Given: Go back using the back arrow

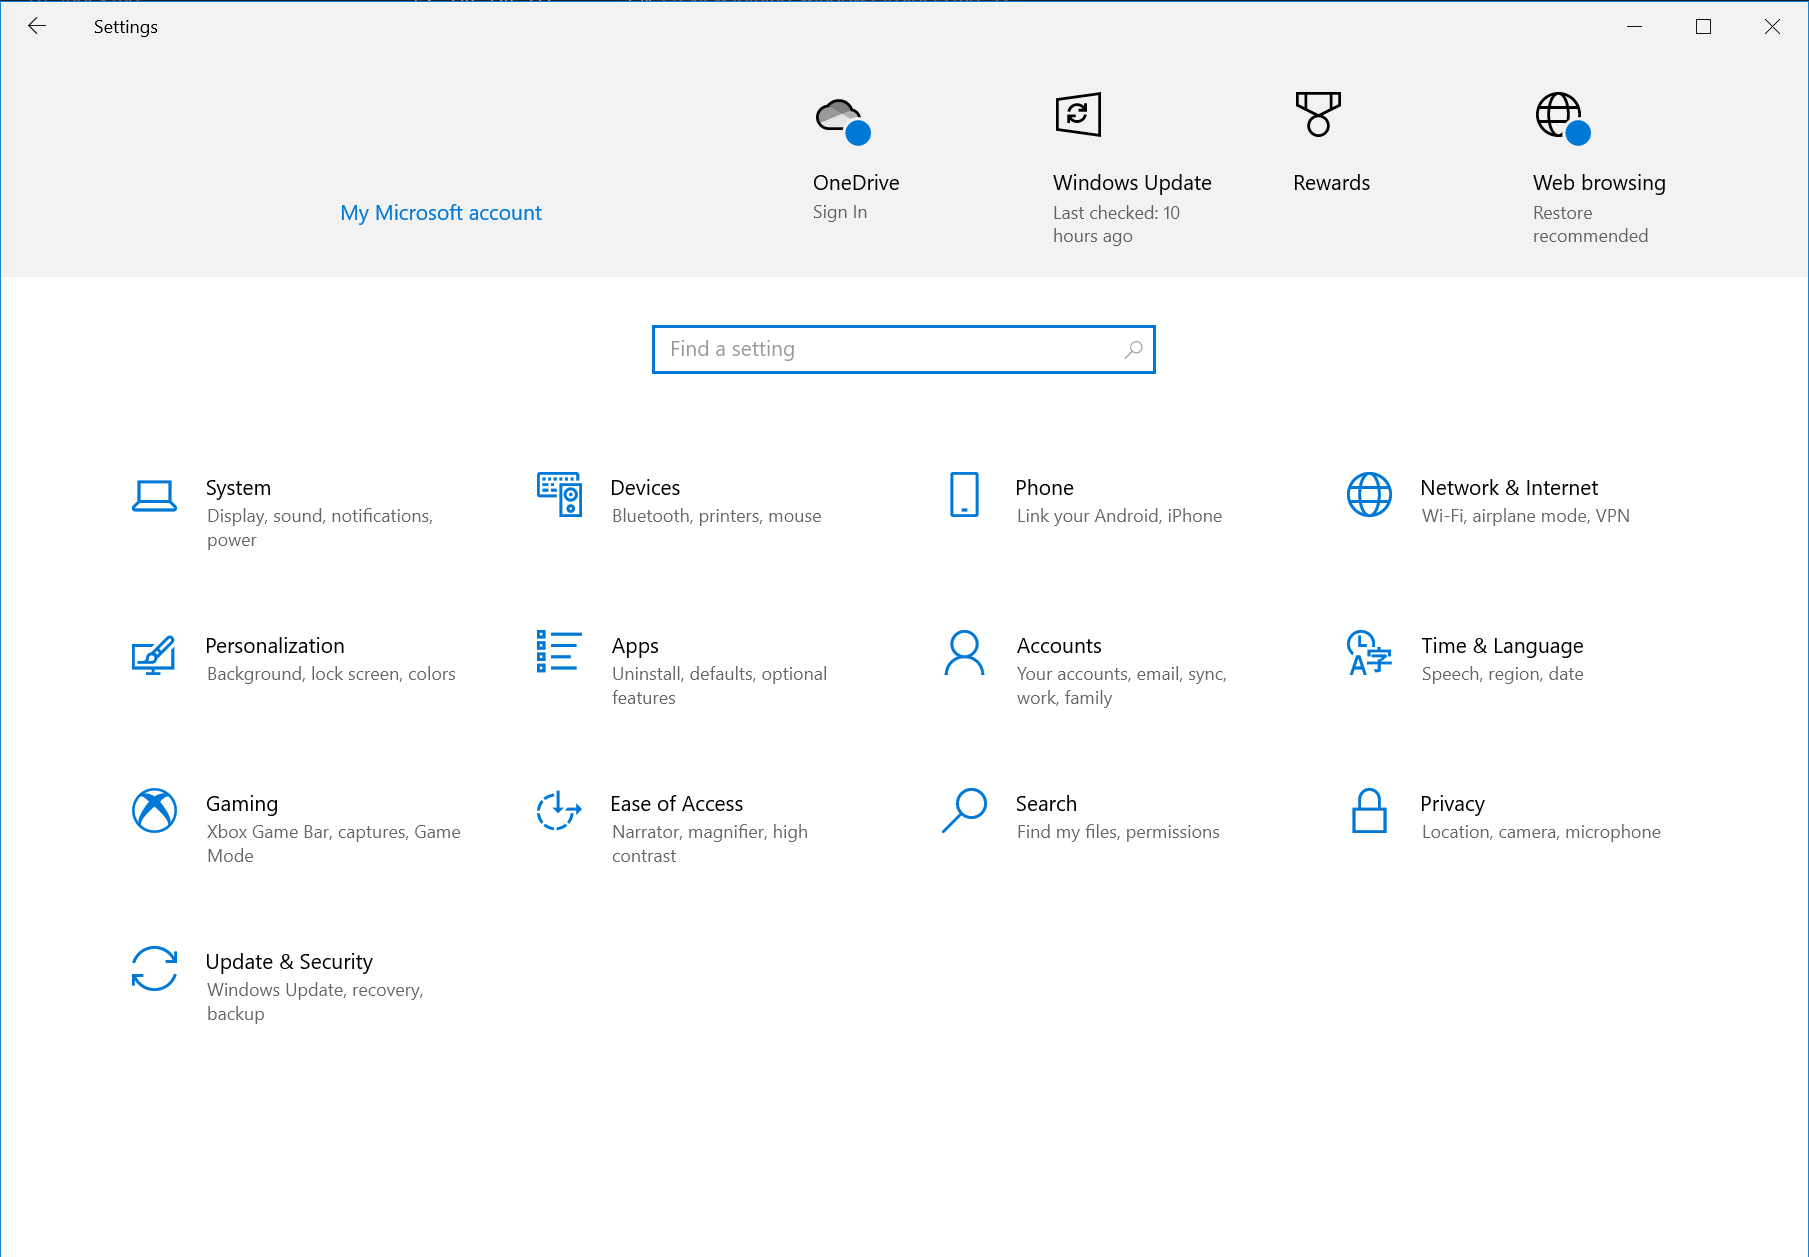Looking at the screenshot, I should click(x=37, y=27).
